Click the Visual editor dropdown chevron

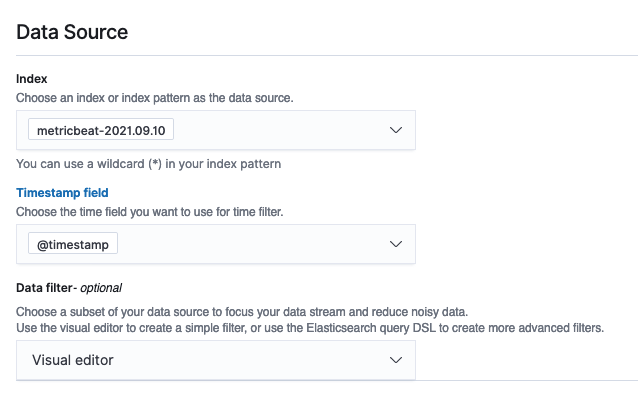[x=395, y=360]
